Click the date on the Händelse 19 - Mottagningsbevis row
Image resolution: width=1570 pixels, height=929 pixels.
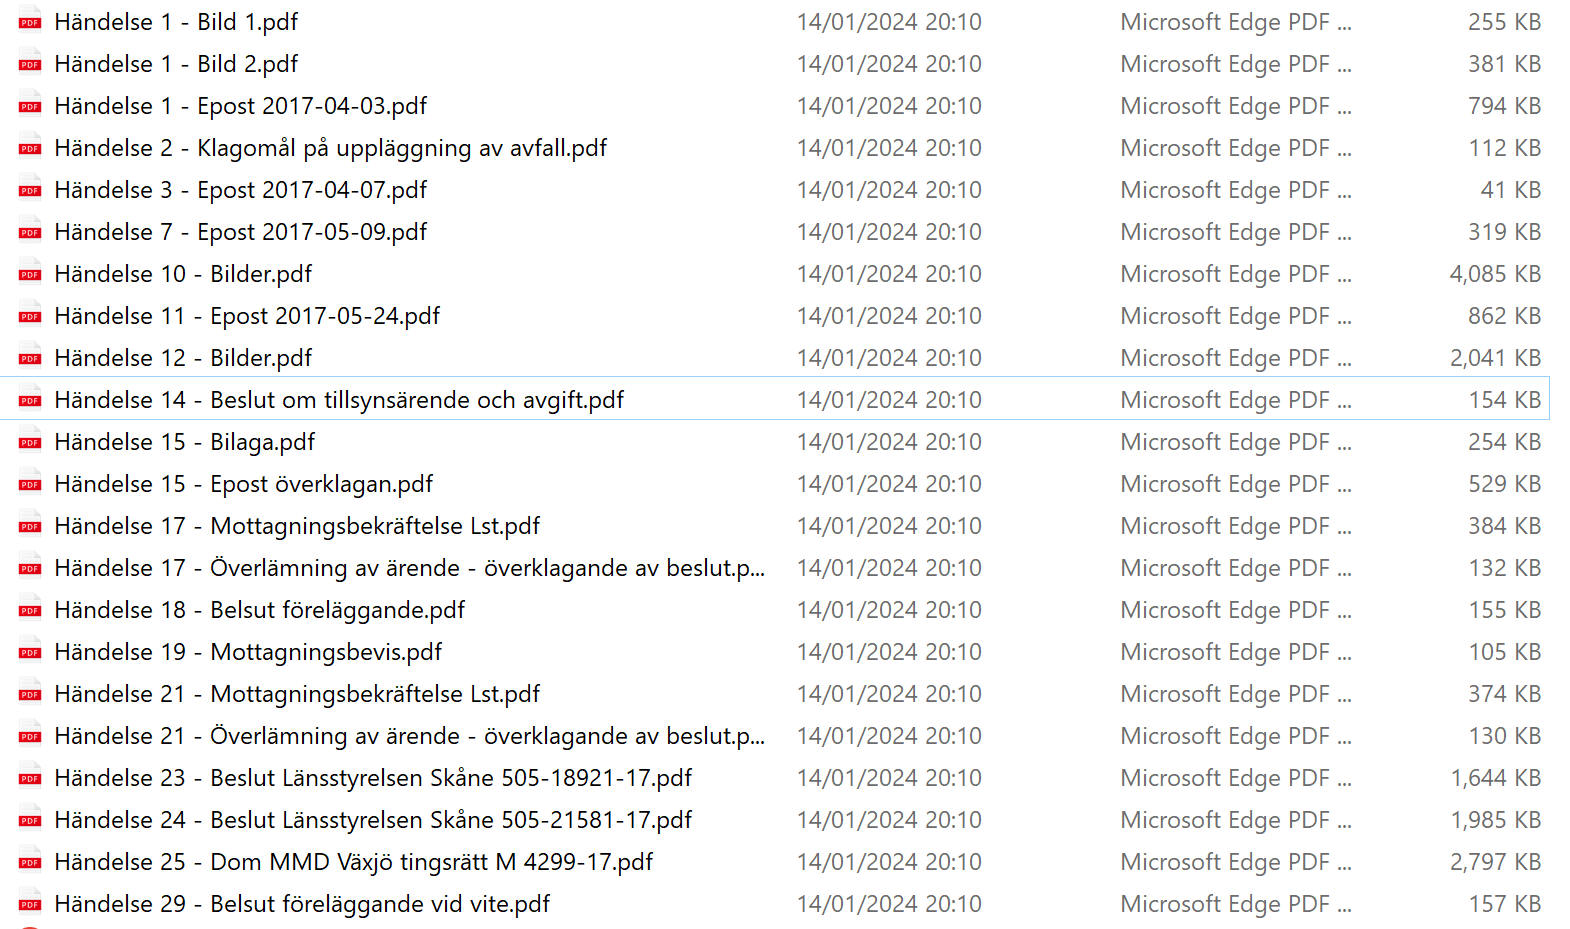pyautogui.click(x=889, y=652)
